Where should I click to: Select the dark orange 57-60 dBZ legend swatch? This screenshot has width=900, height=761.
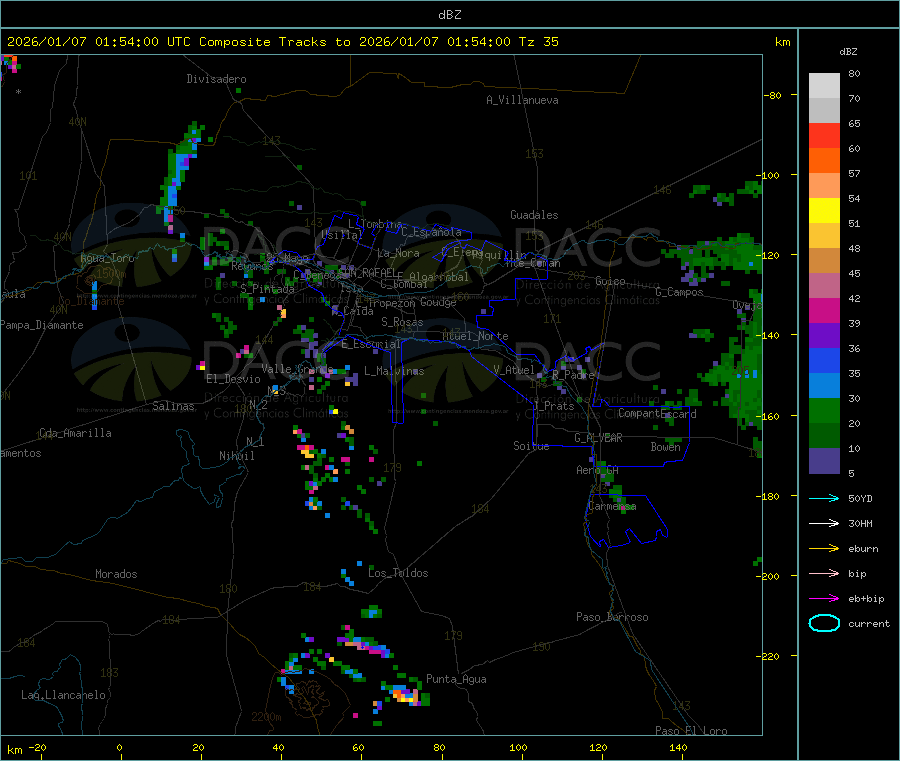tap(824, 161)
